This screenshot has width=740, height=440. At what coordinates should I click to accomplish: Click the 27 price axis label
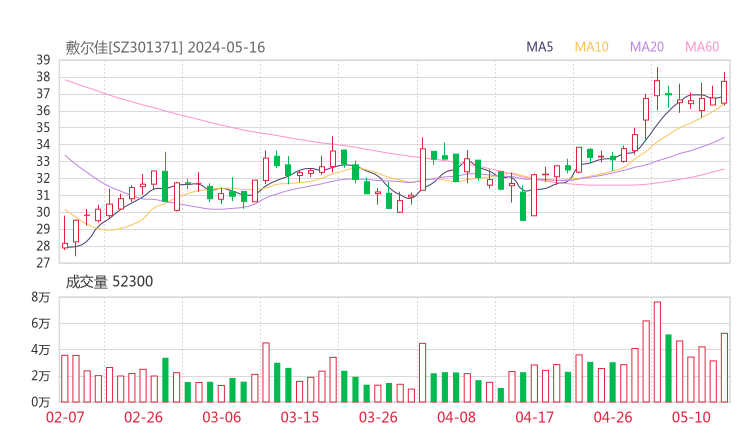click(43, 263)
